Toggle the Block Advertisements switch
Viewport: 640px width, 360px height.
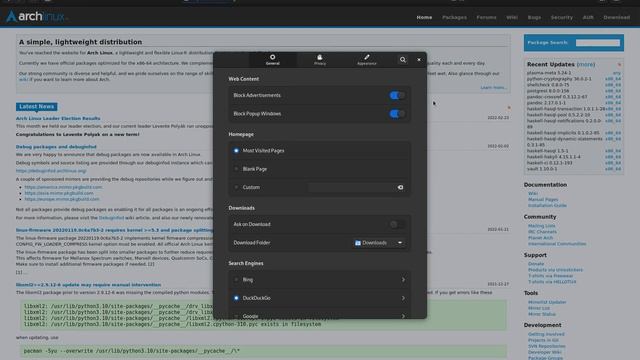coord(397,96)
